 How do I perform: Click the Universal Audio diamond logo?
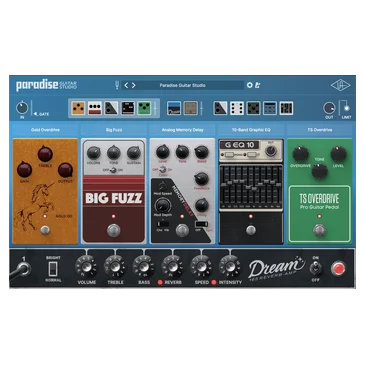(340, 85)
